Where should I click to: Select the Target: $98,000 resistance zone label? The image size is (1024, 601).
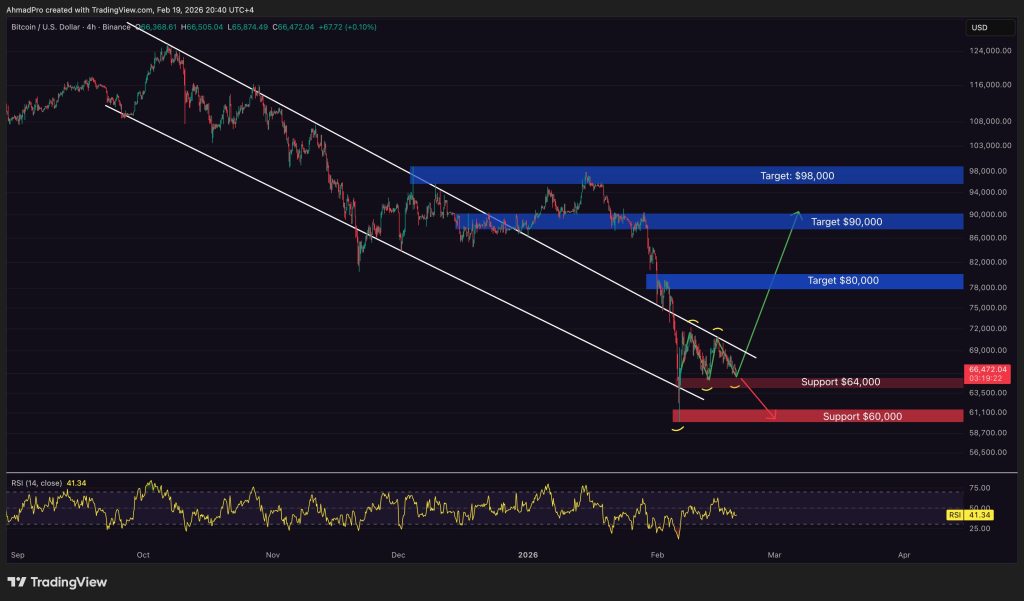(x=797, y=175)
